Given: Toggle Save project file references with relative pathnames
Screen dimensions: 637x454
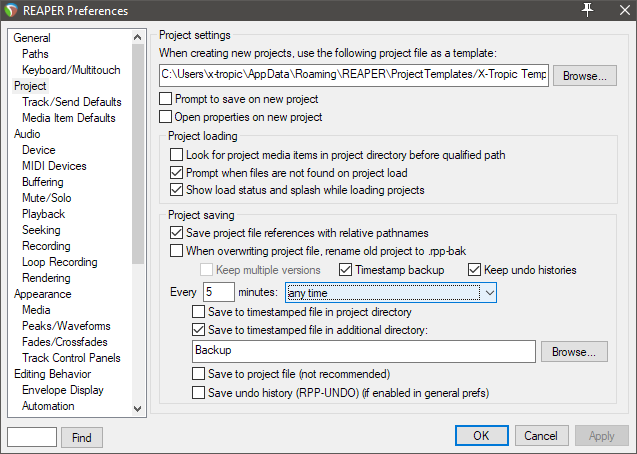Looking at the screenshot, I should pos(176,233).
